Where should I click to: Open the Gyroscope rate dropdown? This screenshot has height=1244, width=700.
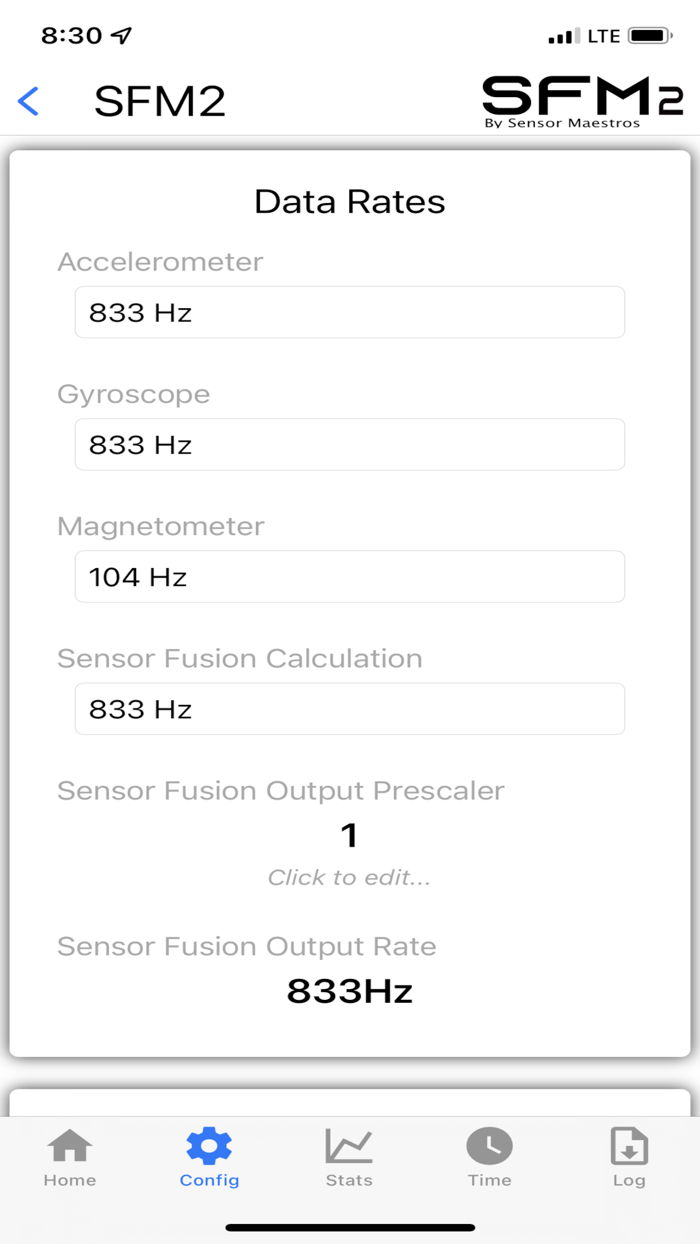349,444
